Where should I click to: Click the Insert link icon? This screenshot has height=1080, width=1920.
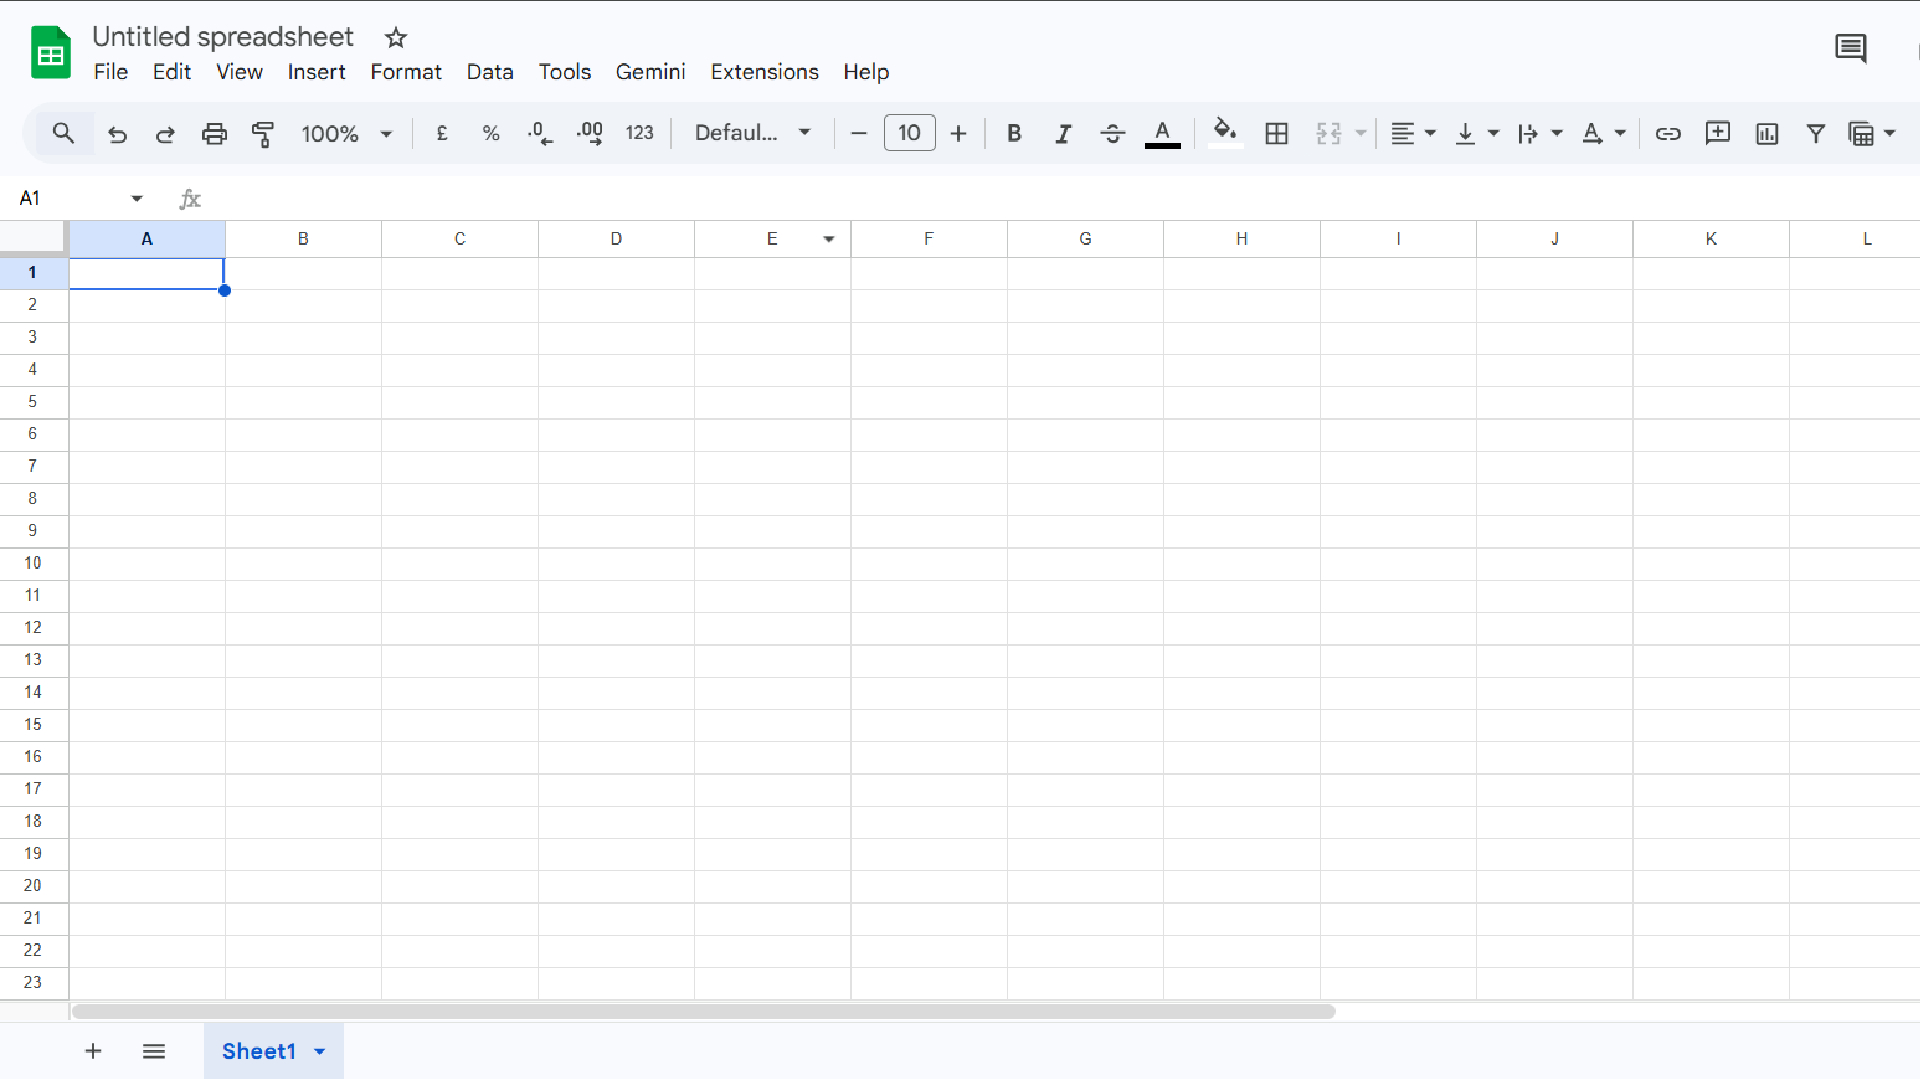[1668, 133]
